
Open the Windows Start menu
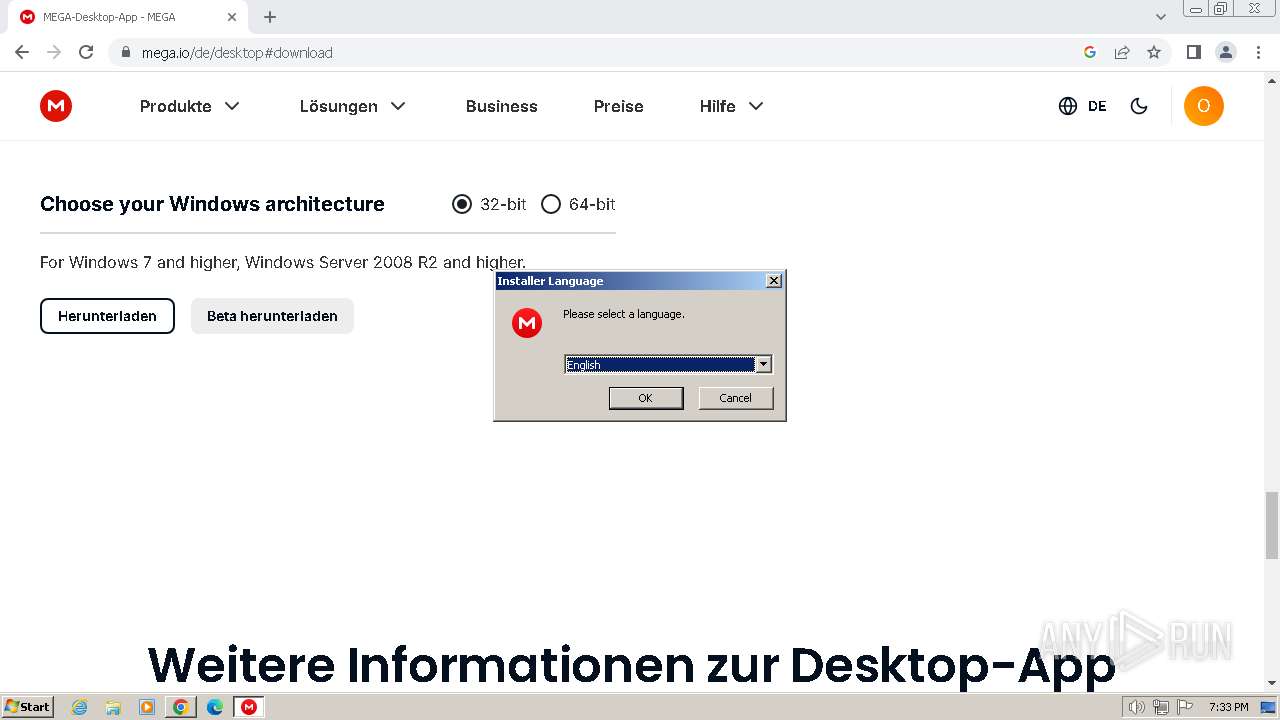[x=27, y=707]
